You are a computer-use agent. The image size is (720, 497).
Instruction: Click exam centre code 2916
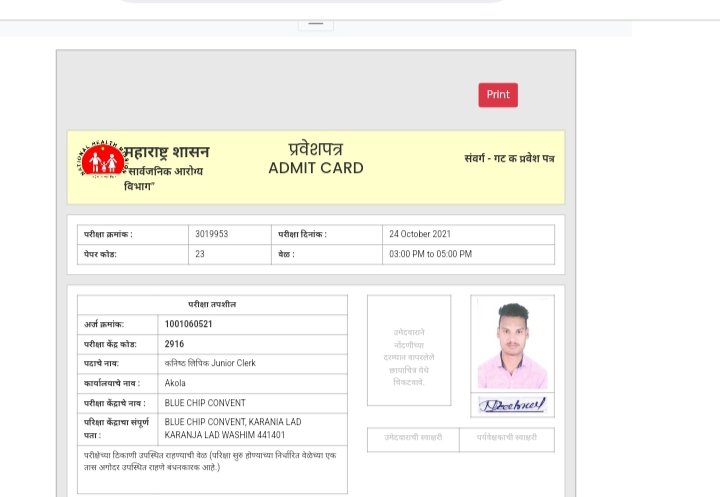coord(174,344)
